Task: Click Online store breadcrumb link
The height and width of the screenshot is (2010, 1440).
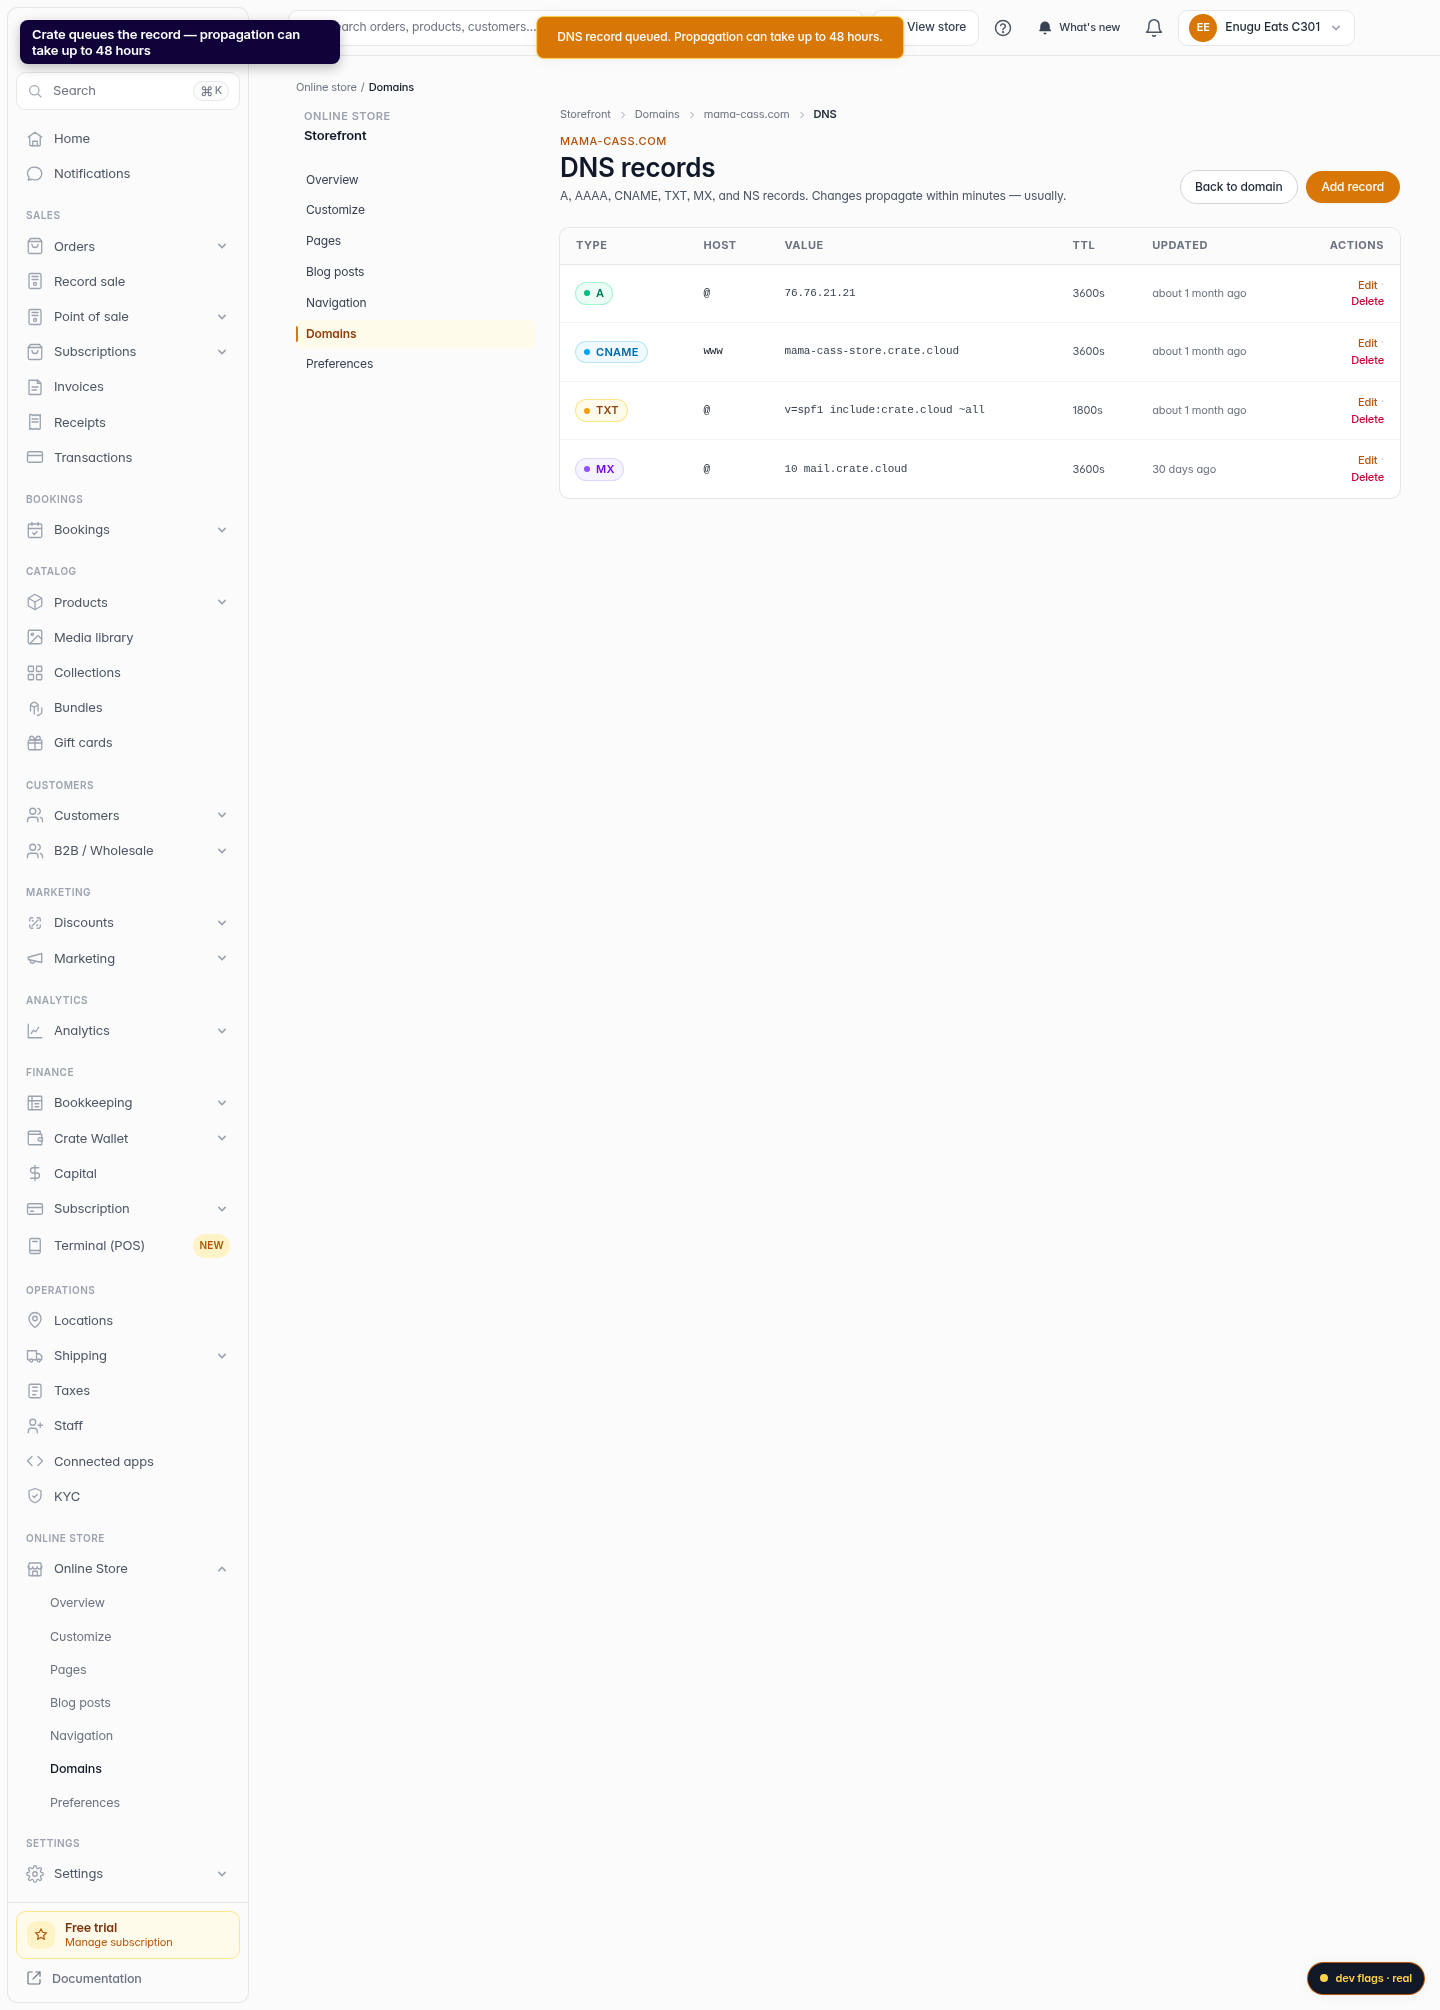Action: [326, 87]
